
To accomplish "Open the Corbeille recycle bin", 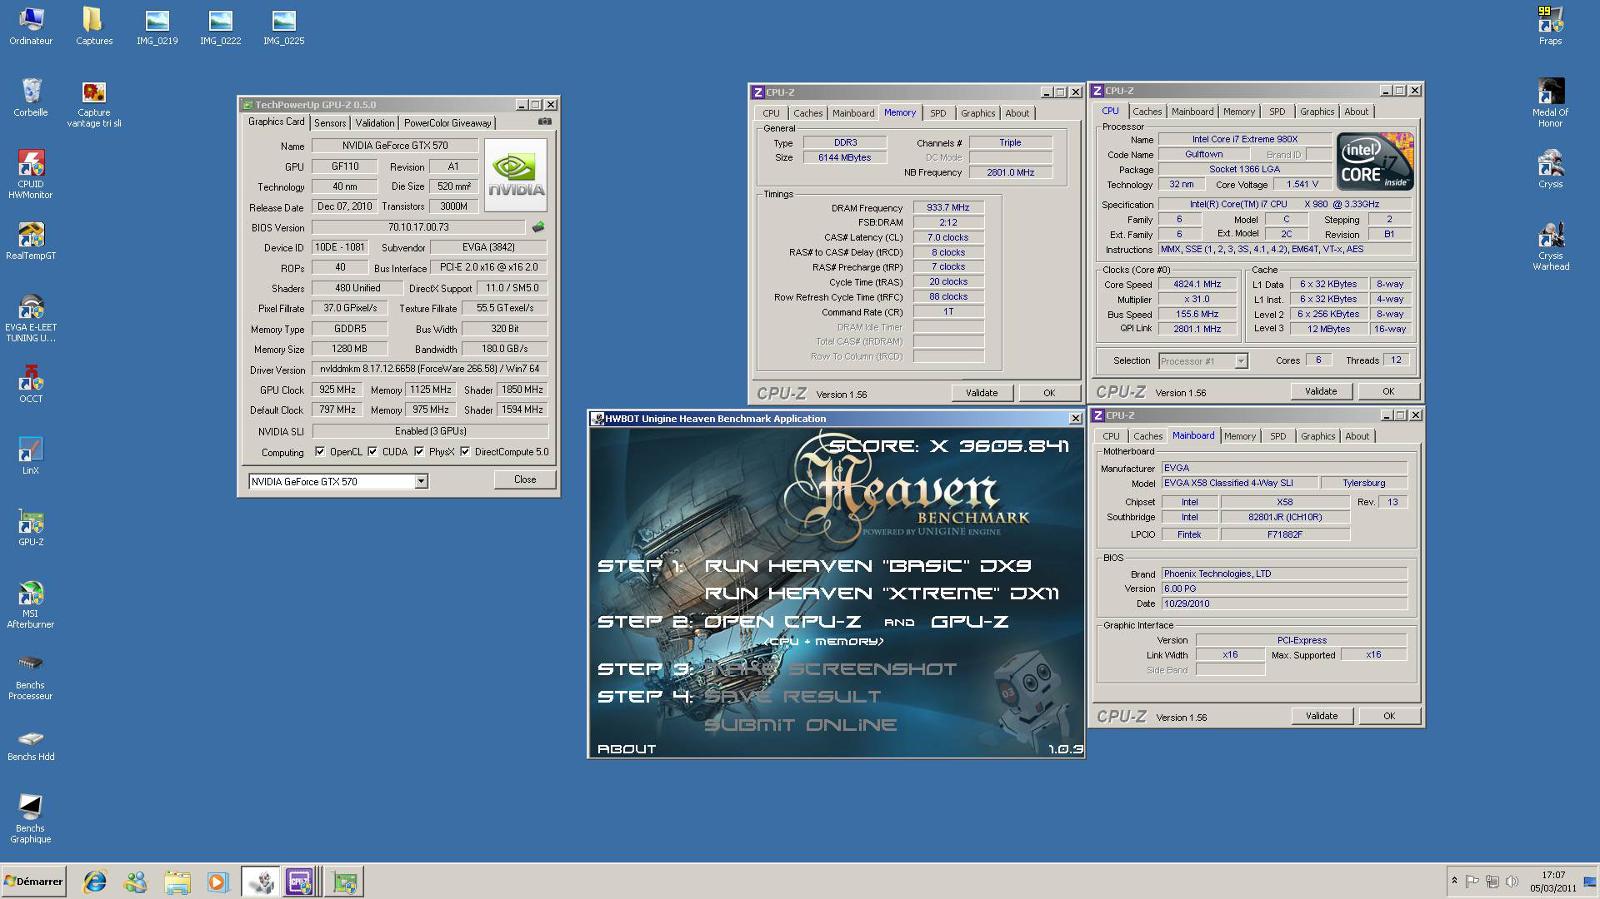I will pyautogui.click(x=31, y=98).
